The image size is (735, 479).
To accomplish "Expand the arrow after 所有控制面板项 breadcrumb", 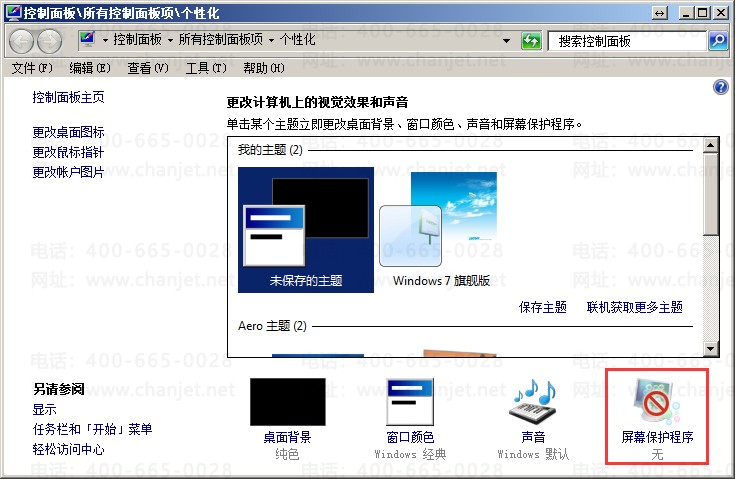I will pos(270,40).
